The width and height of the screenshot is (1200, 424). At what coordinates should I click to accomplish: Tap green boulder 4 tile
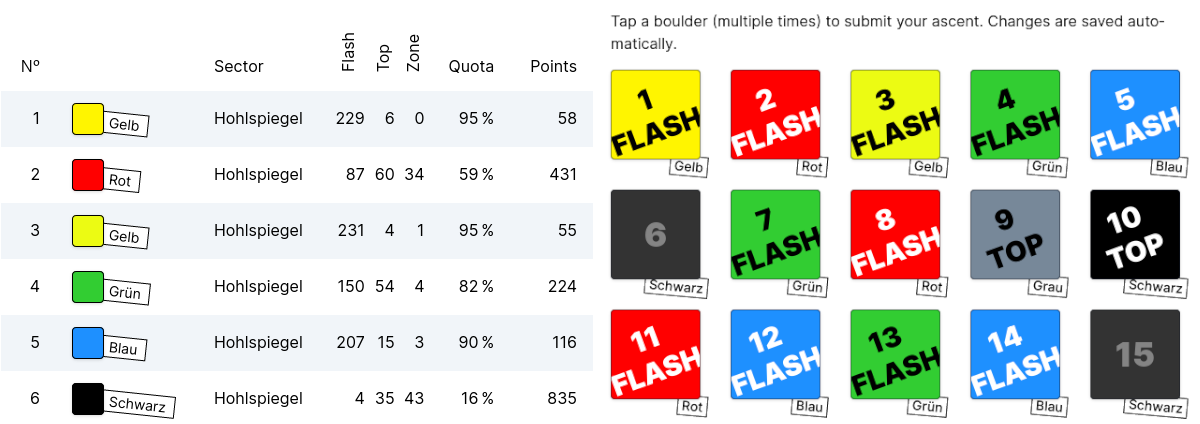(1015, 114)
